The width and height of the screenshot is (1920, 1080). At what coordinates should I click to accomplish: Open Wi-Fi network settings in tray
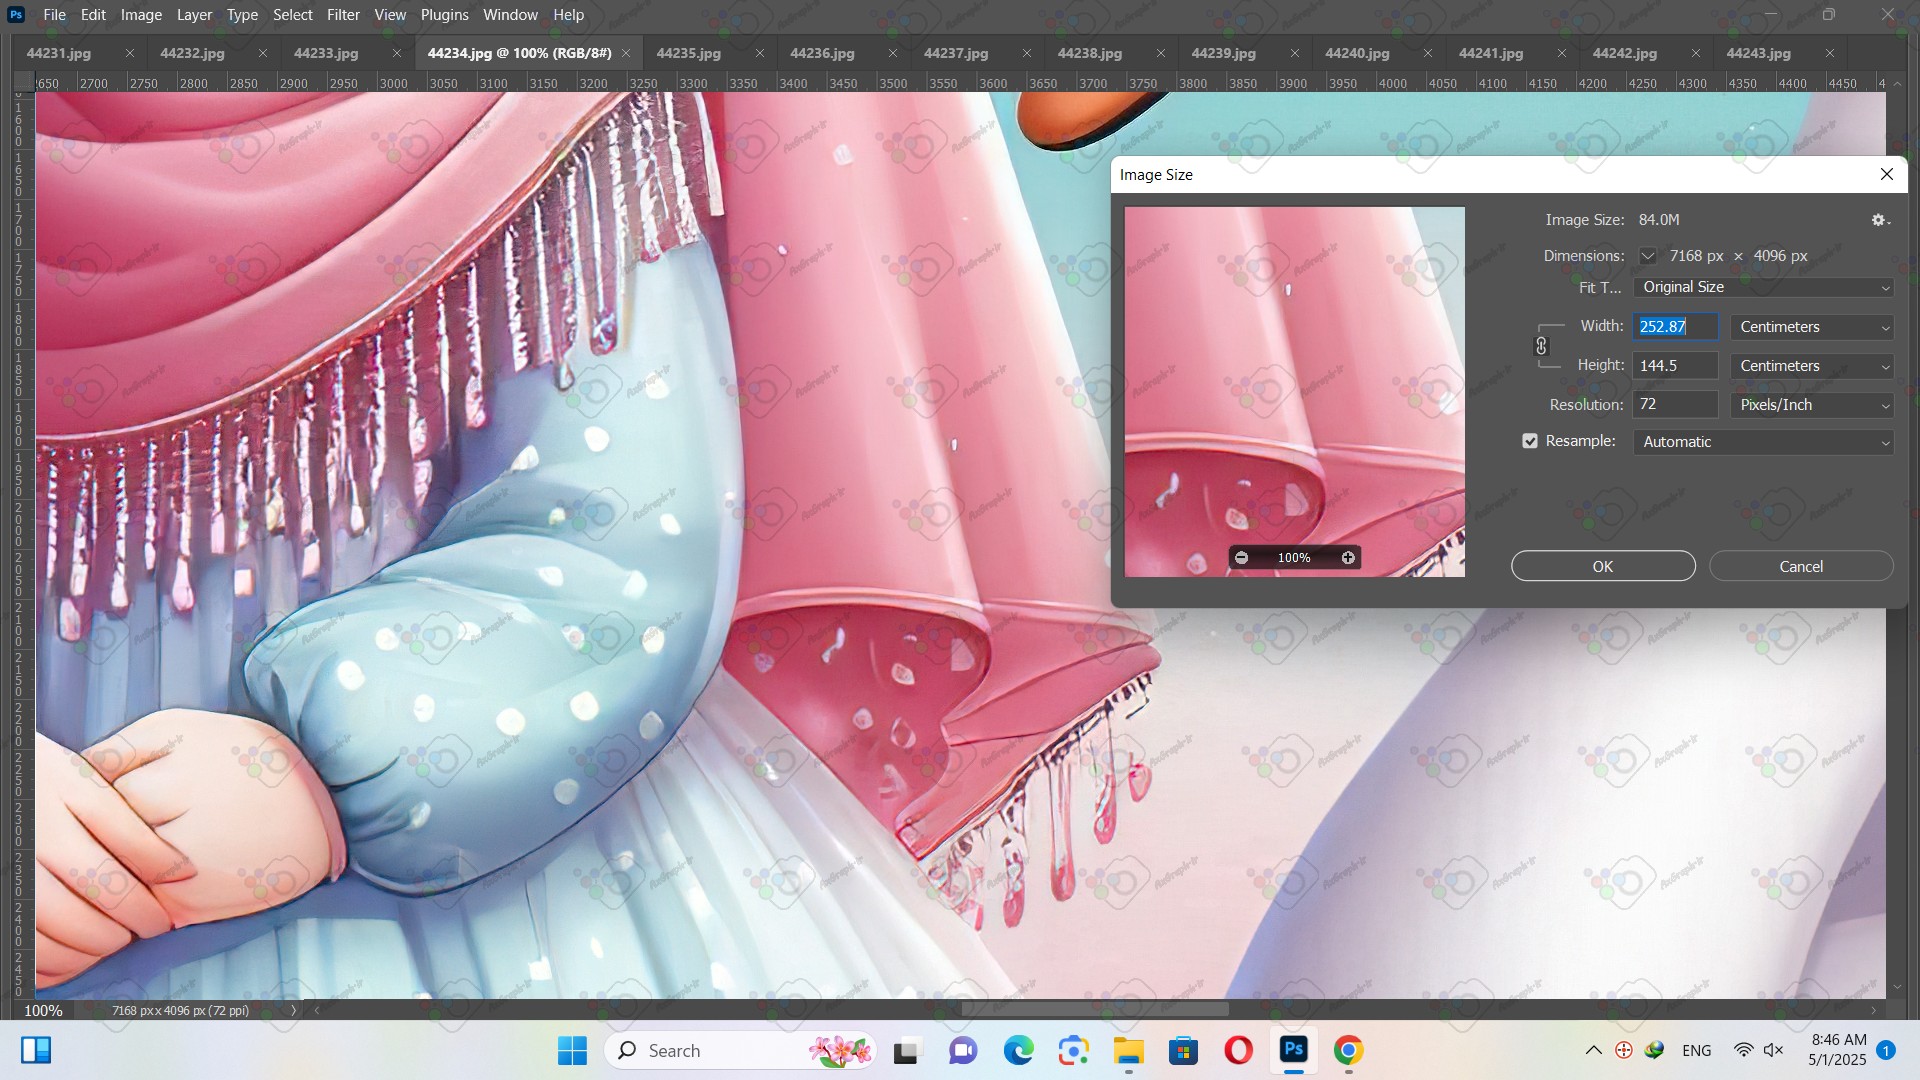[x=1744, y=1050]
